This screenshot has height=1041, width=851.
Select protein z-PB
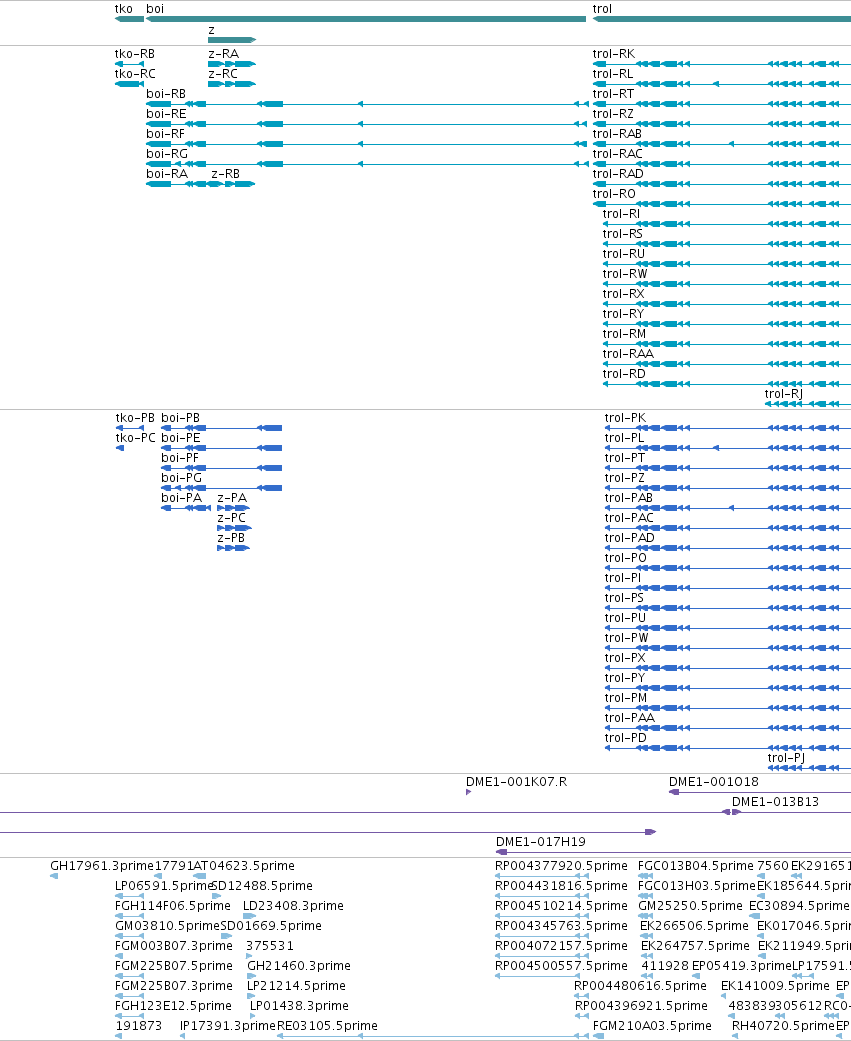click(231, 537)
